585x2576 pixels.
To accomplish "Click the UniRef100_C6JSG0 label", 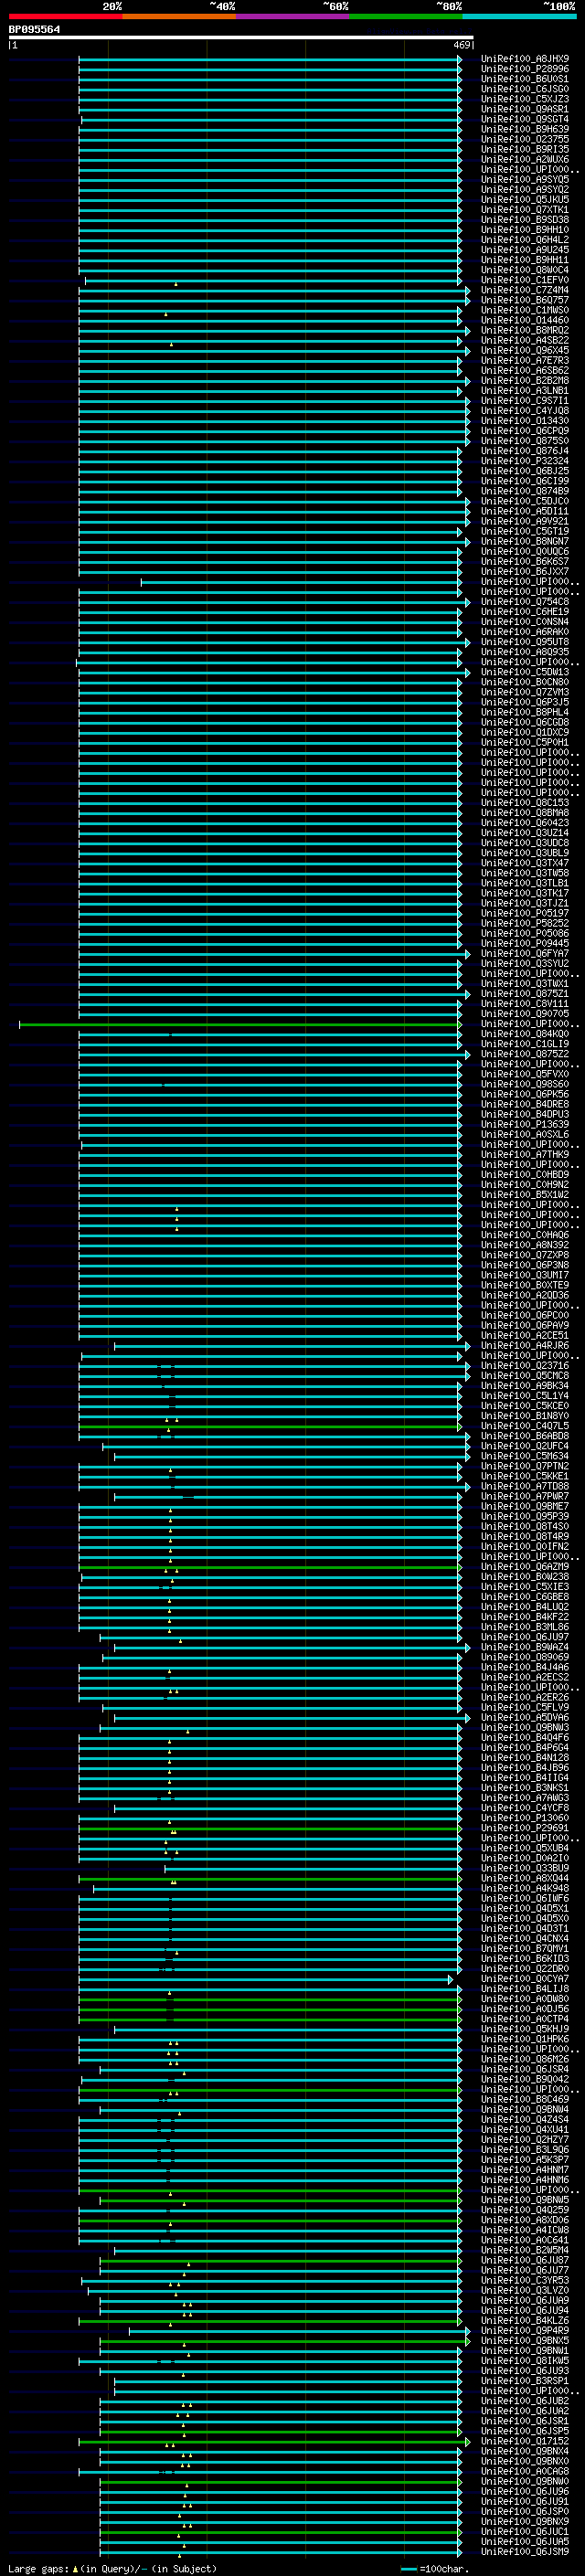I will click(x=525, y=89).
